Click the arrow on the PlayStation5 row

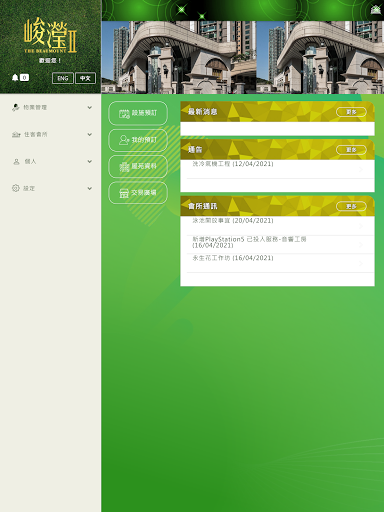click(x=361, y=245)
